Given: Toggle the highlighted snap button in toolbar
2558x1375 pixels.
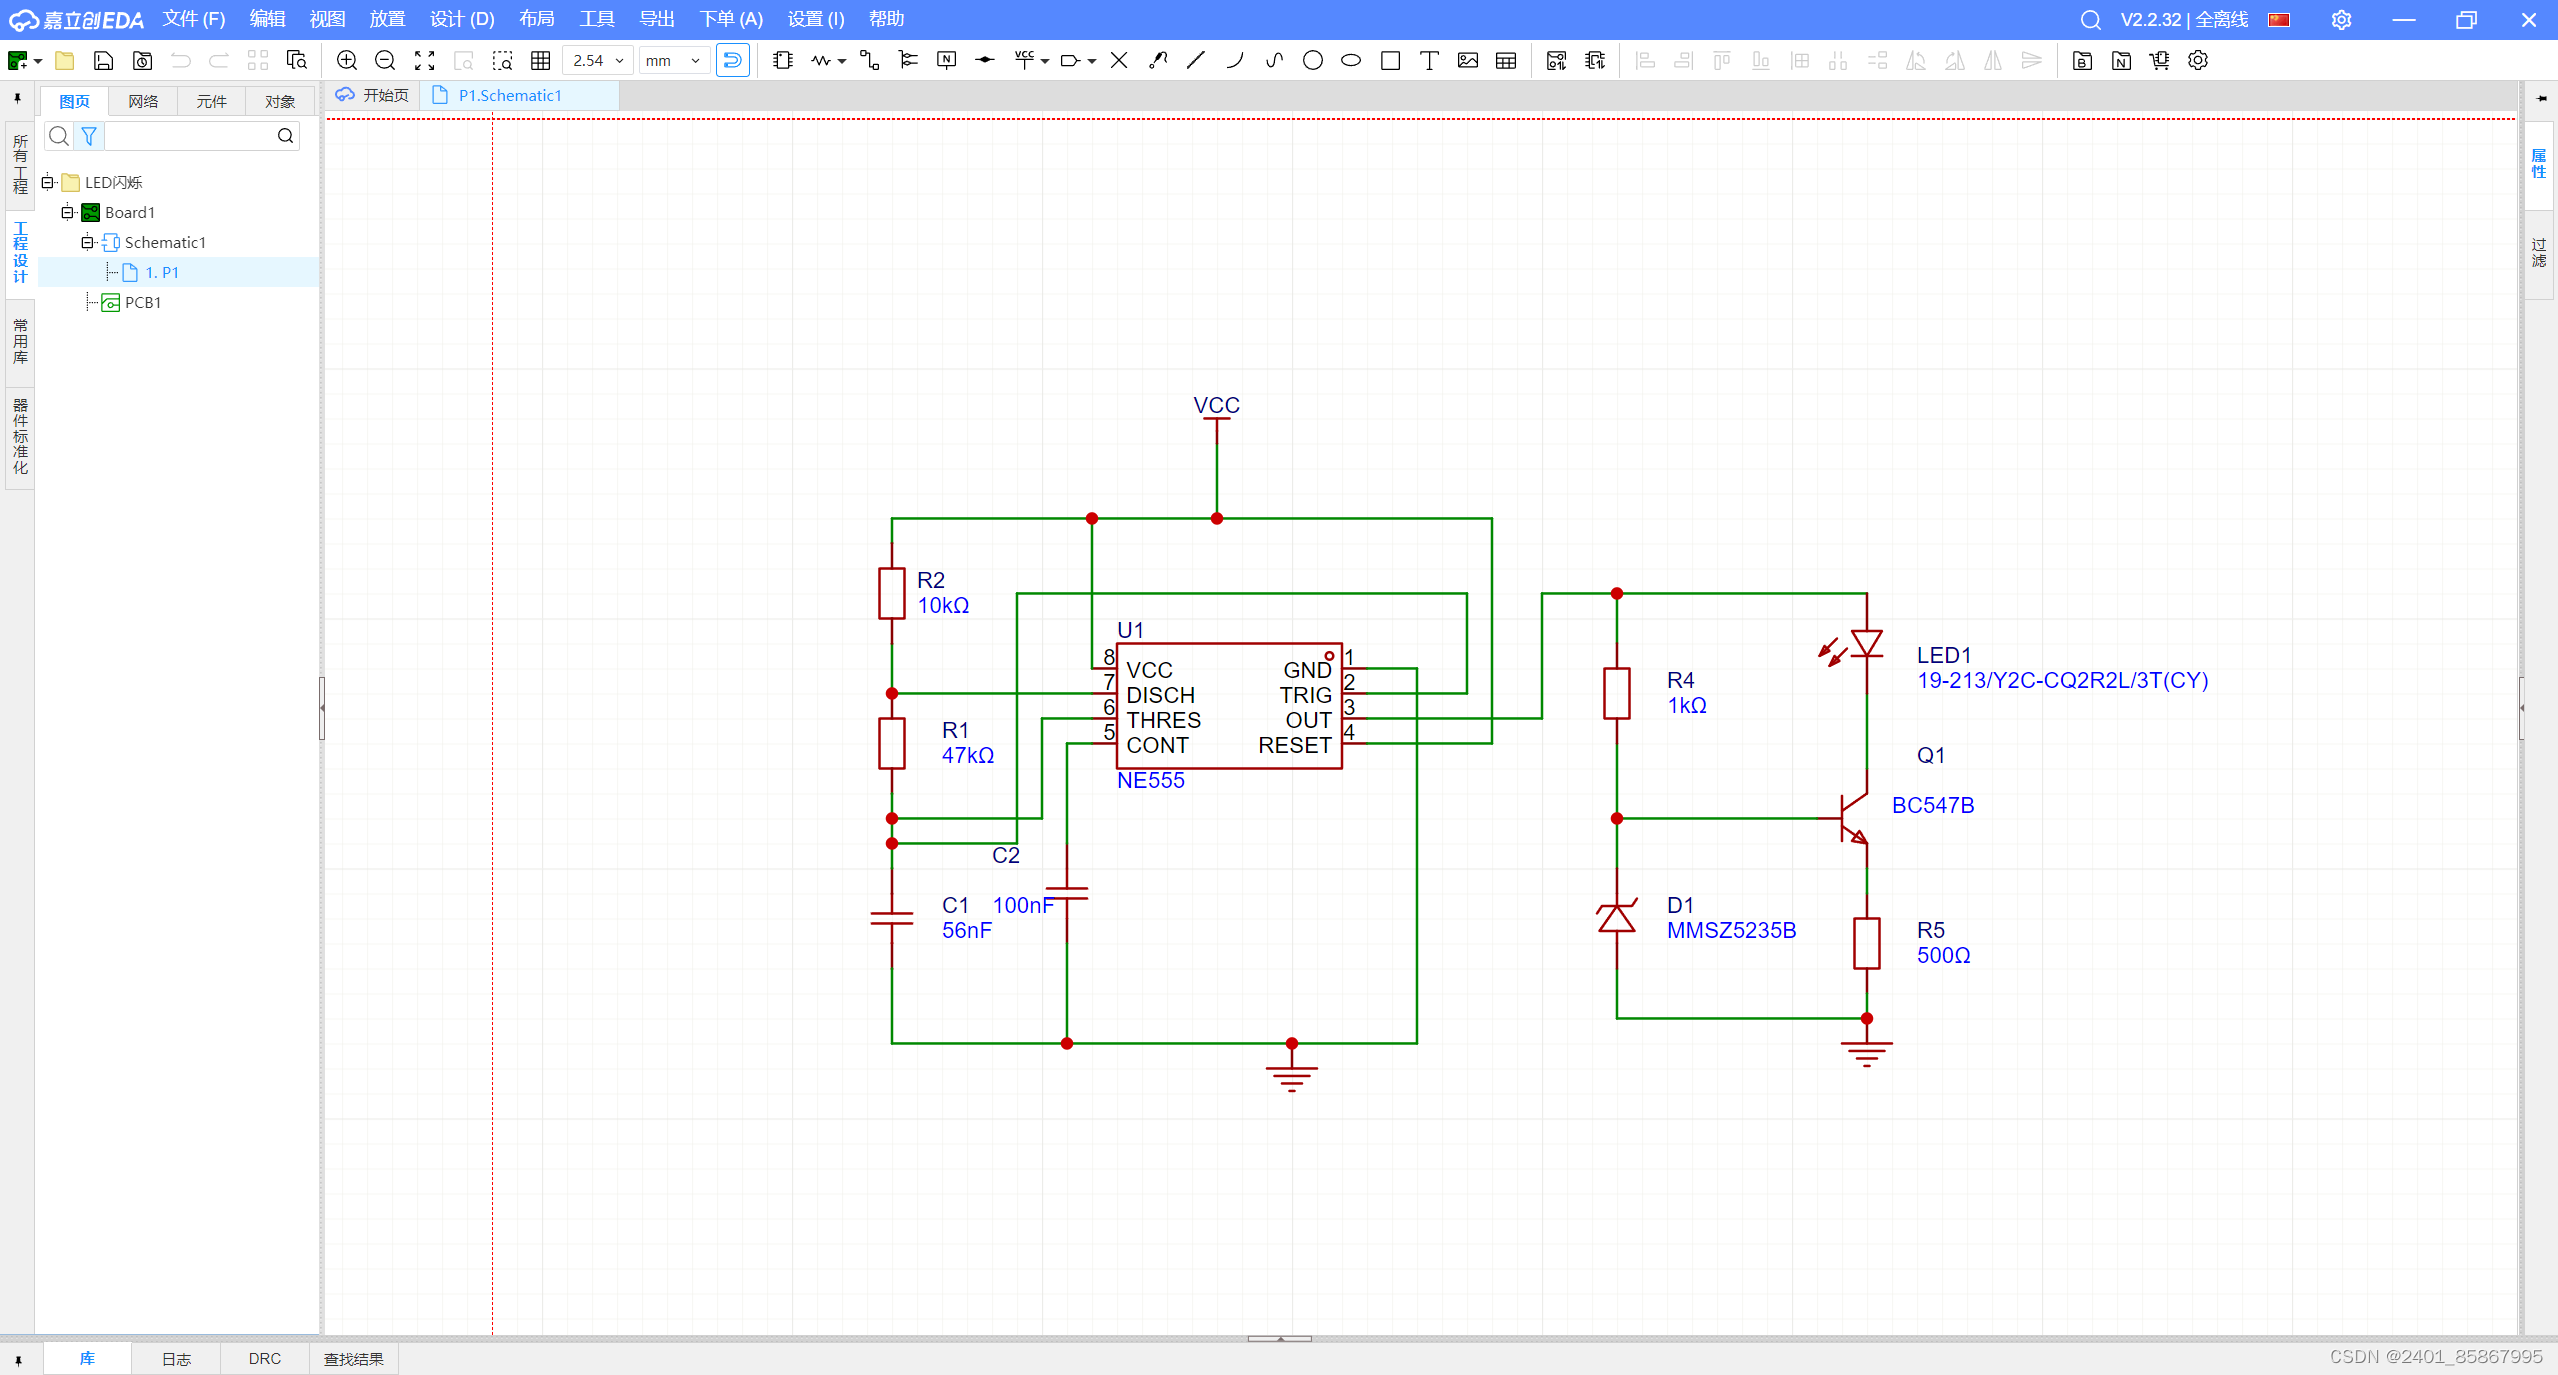Looking at the screenshot, I should tap(732, 61).
